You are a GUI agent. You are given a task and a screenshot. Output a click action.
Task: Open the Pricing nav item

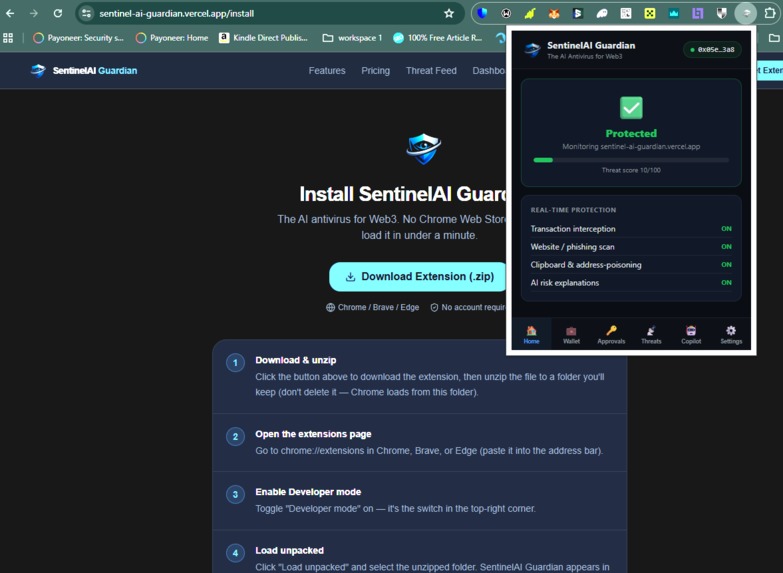[376, 70]
